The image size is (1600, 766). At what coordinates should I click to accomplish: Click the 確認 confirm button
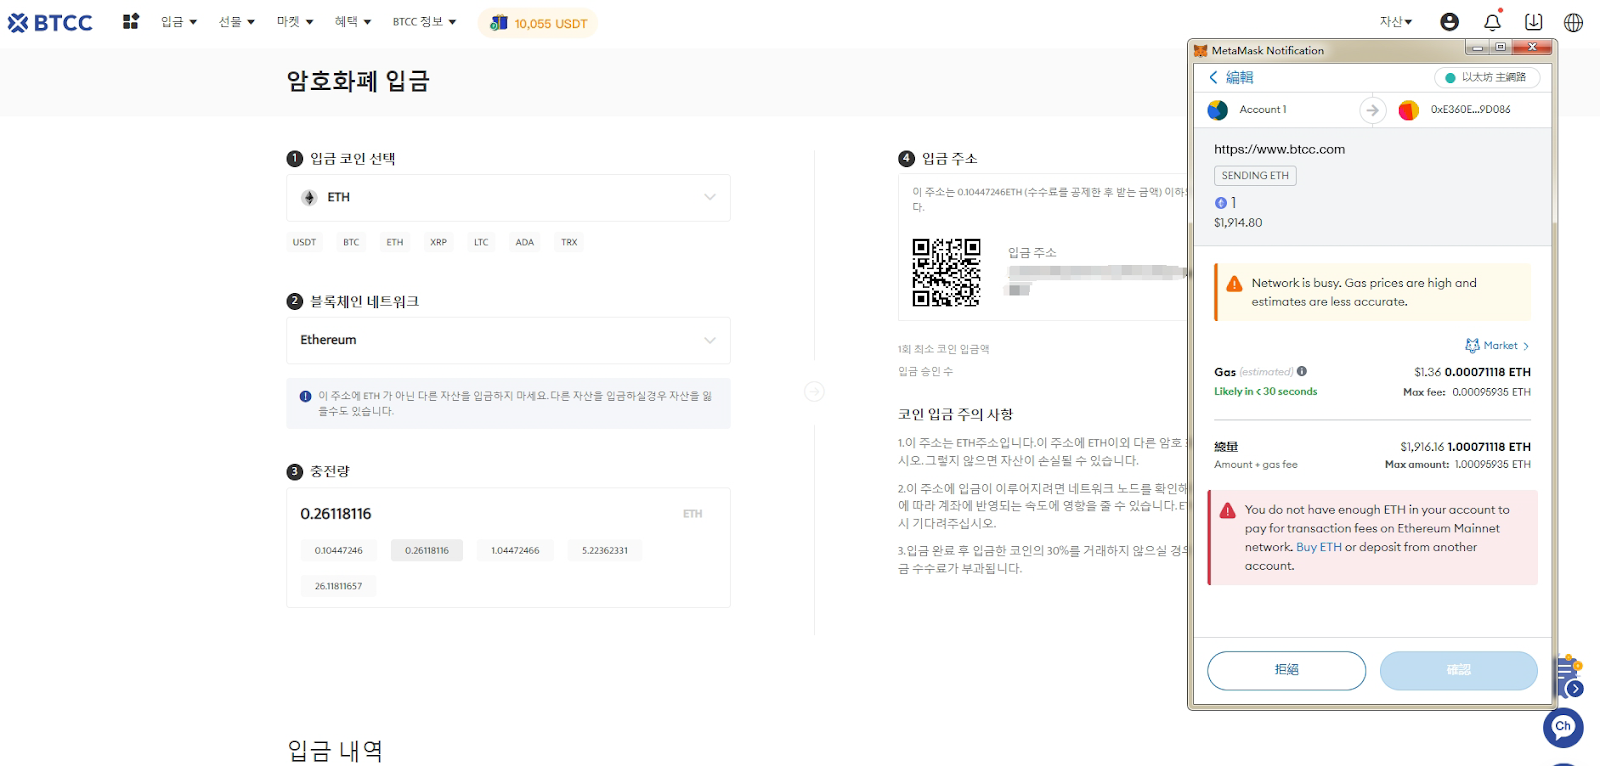(1458, 670)
